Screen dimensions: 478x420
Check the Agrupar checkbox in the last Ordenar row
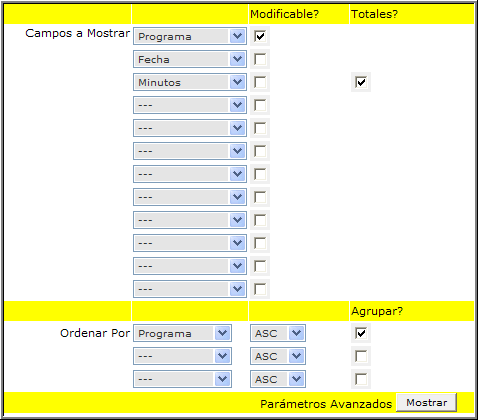(361, 379)
